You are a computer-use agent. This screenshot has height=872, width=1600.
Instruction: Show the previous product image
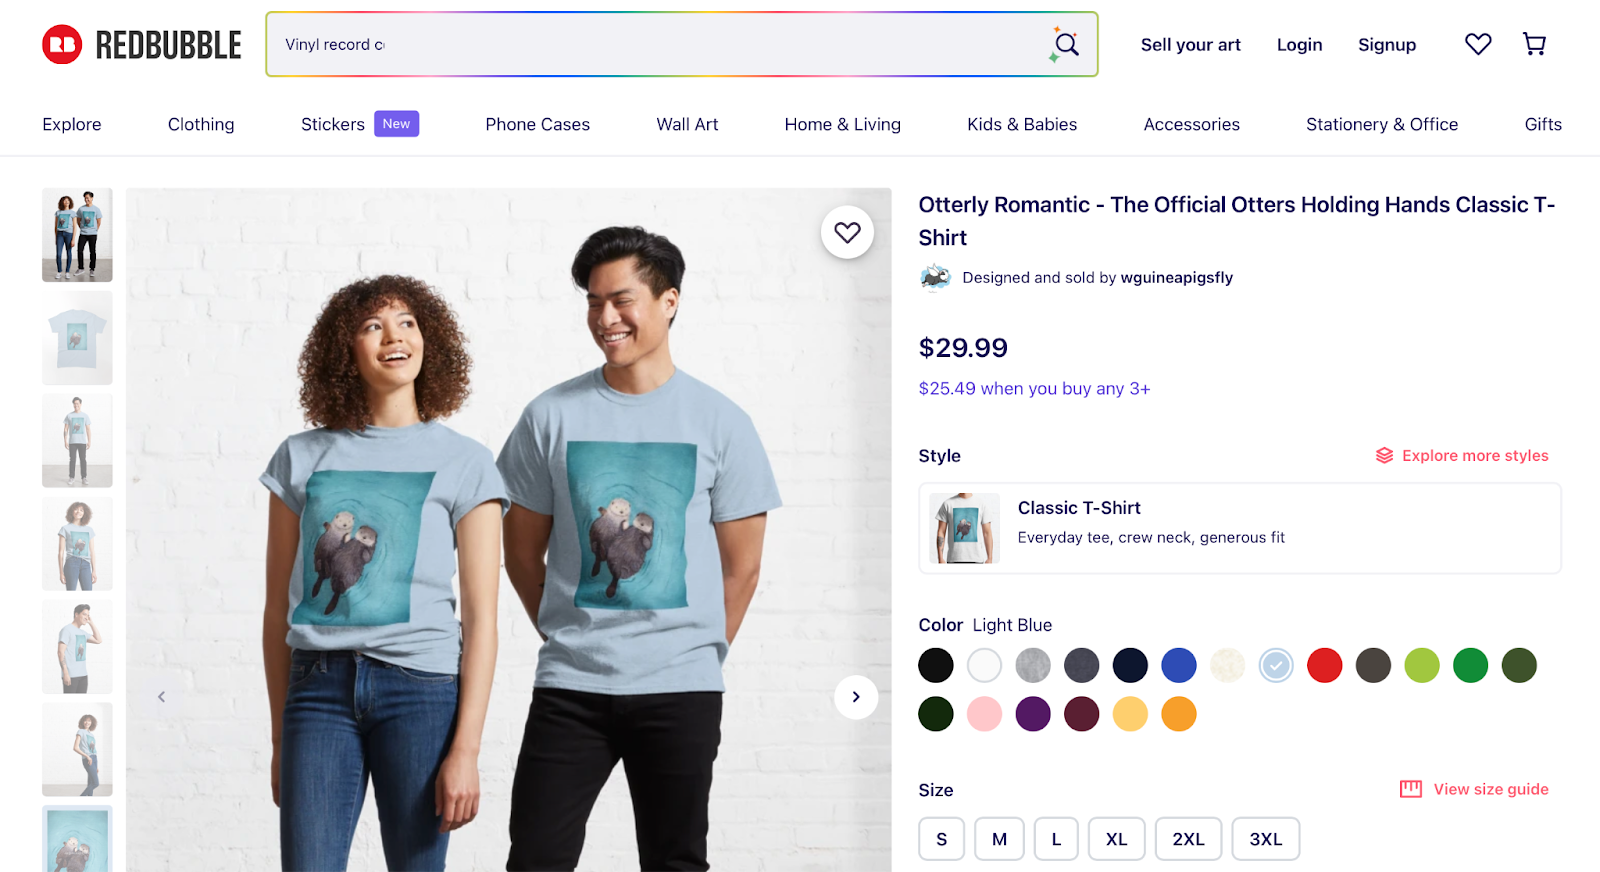pos(161,697)
